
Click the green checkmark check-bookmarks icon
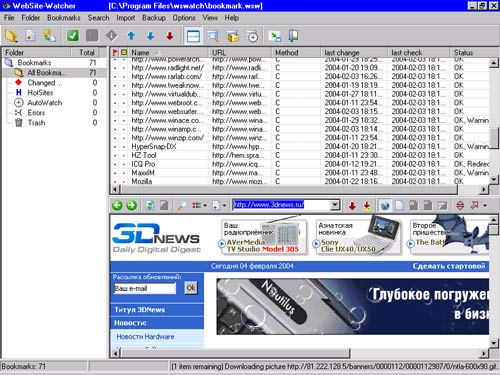[x=73, y=36]
